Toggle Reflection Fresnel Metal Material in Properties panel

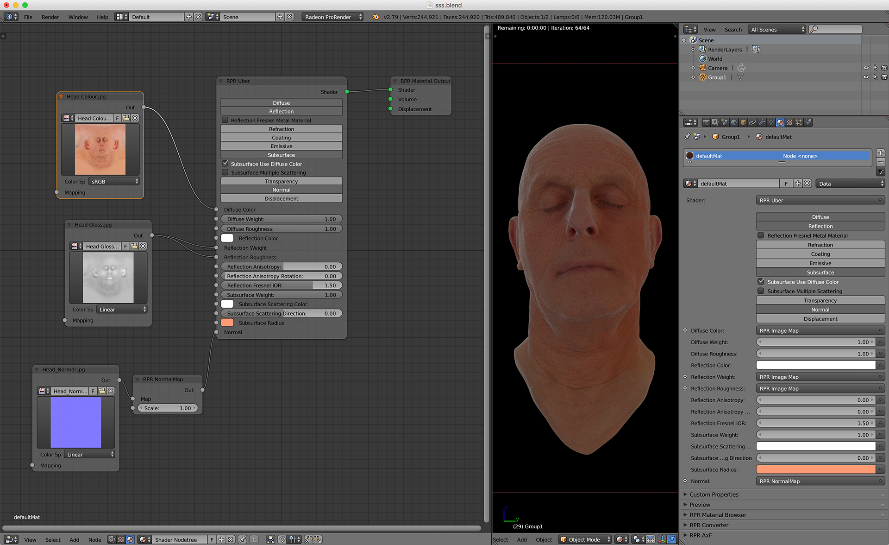761,235
